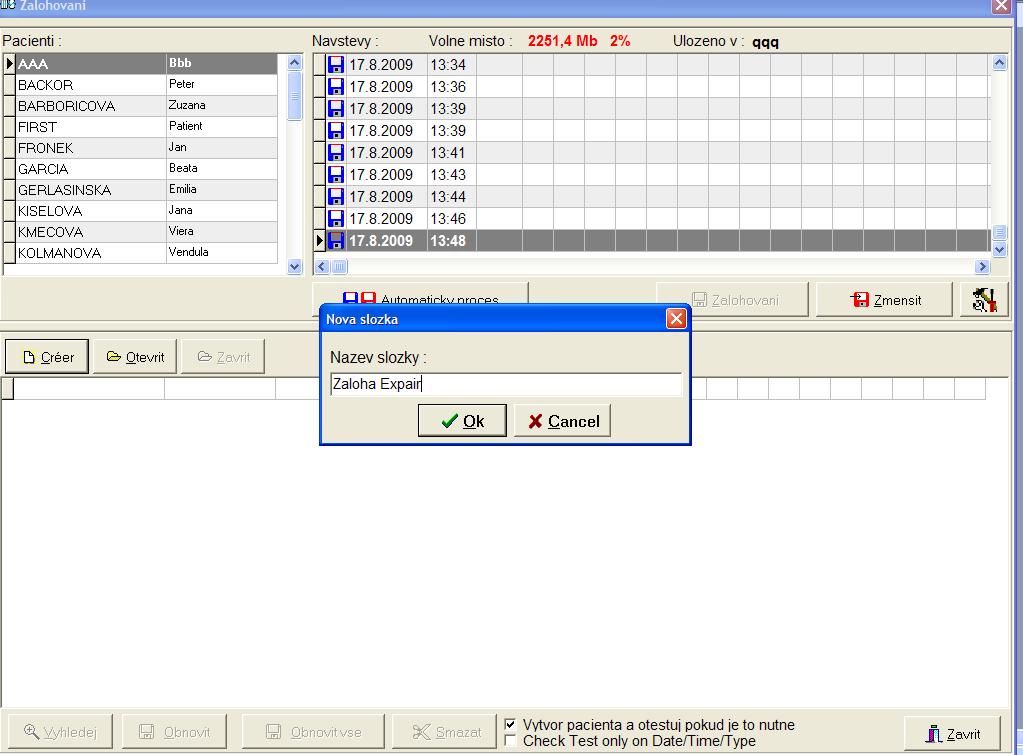This screenshot has height=755, width=1023.
Task: Click the patient list scroll-down arrow
Action: coord(294,266)
